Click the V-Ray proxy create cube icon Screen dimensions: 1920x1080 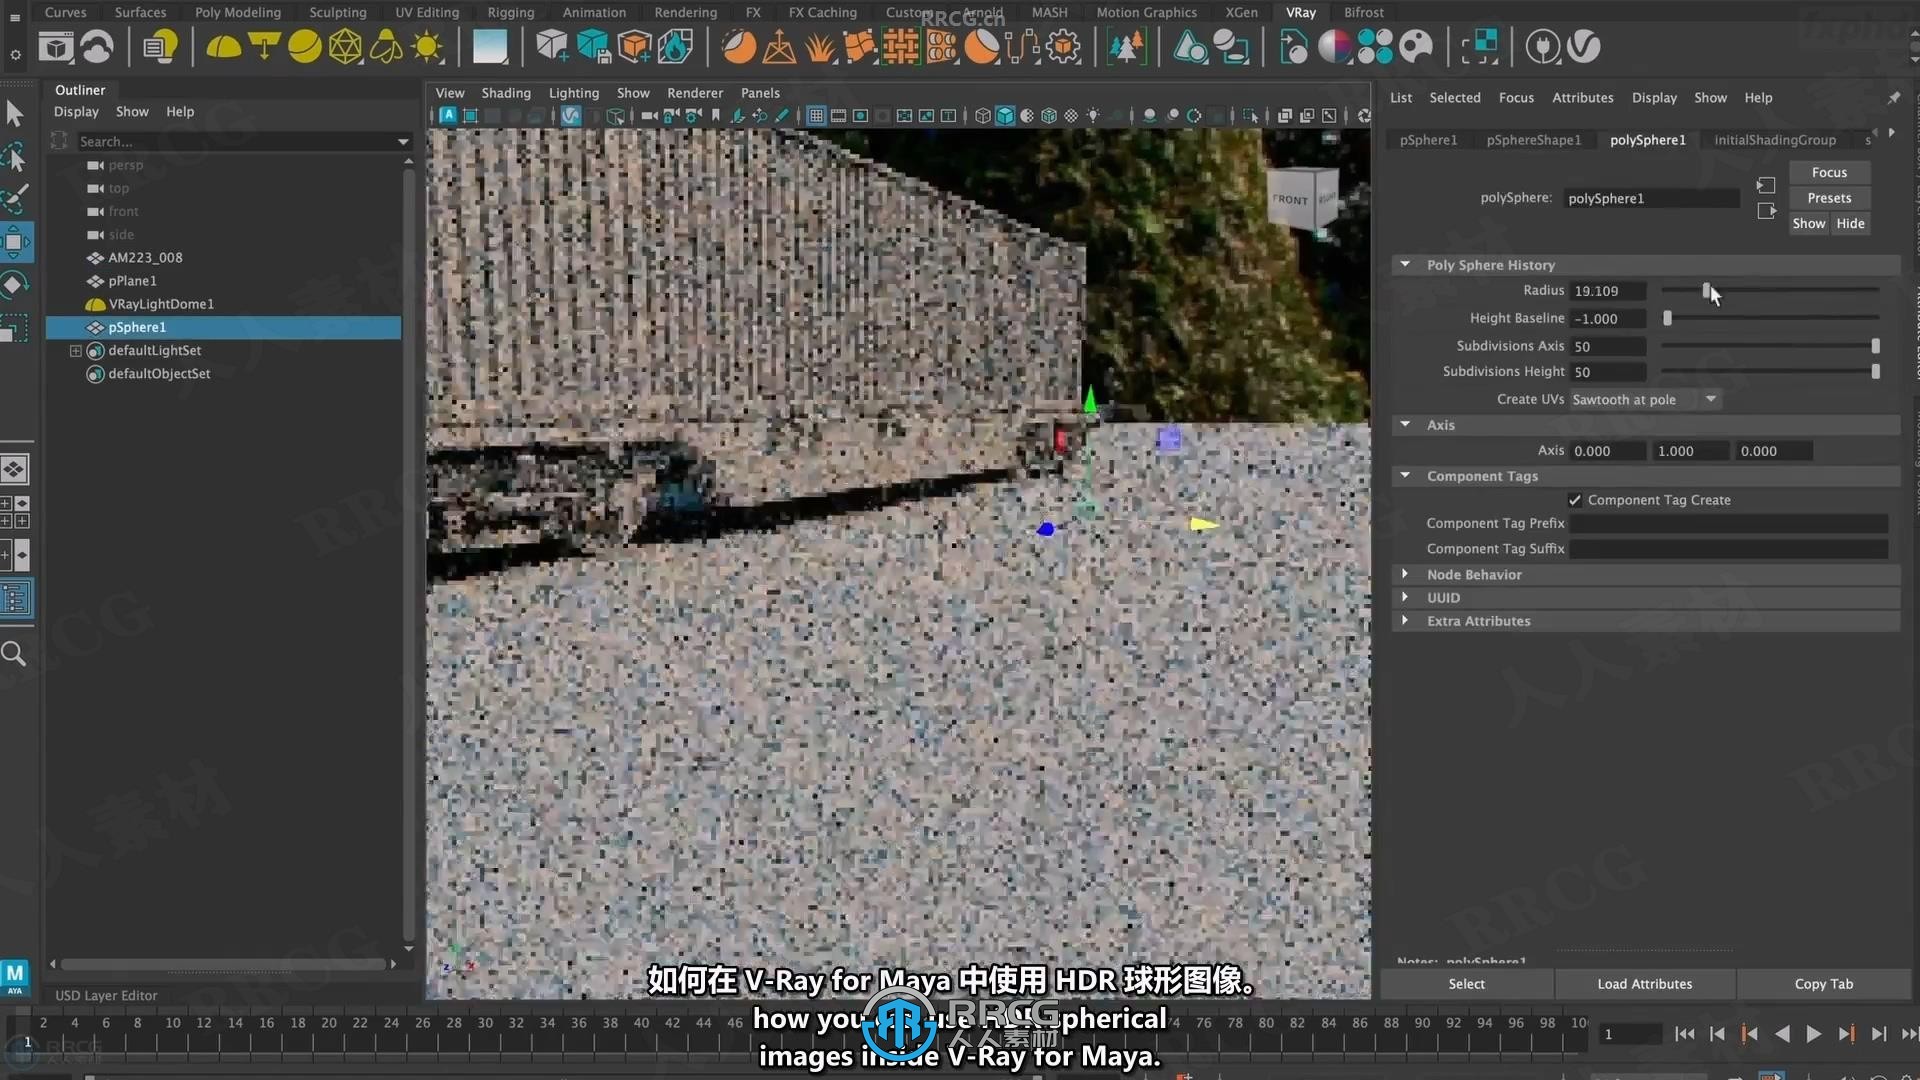coord(551,47)
